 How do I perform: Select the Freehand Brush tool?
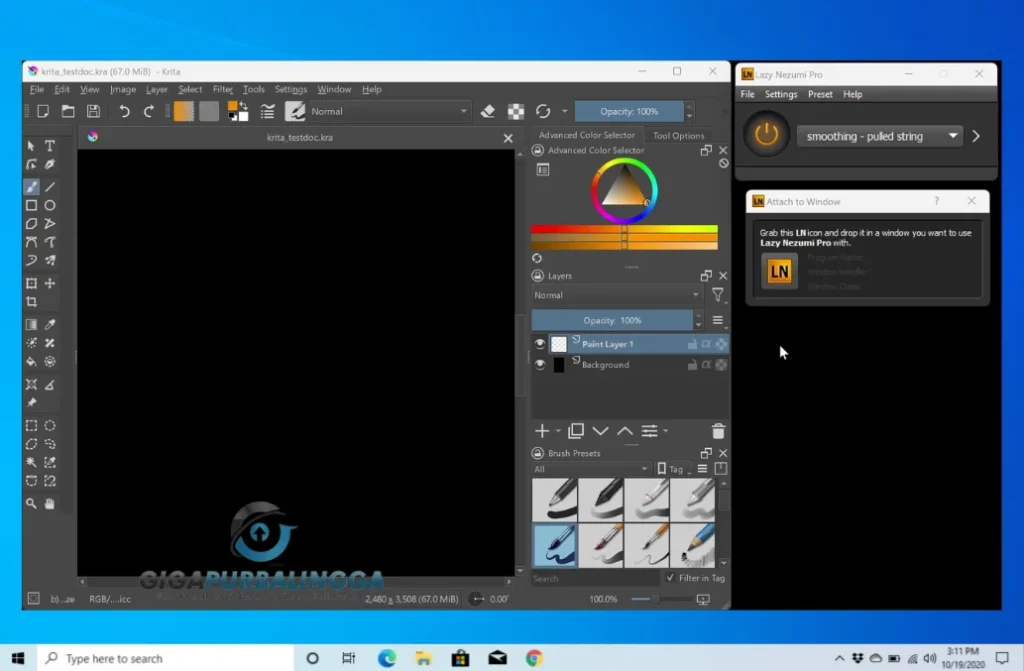point(32,187)
